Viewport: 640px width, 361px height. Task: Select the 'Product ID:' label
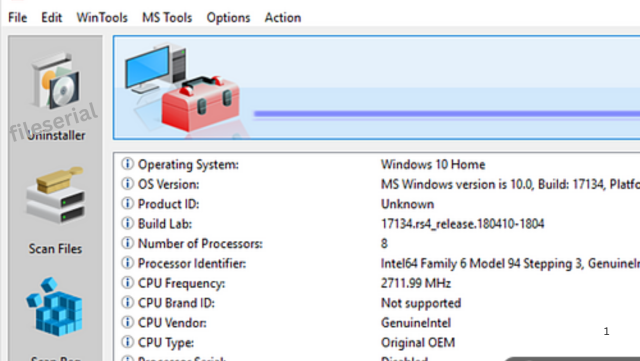point(168,204)
